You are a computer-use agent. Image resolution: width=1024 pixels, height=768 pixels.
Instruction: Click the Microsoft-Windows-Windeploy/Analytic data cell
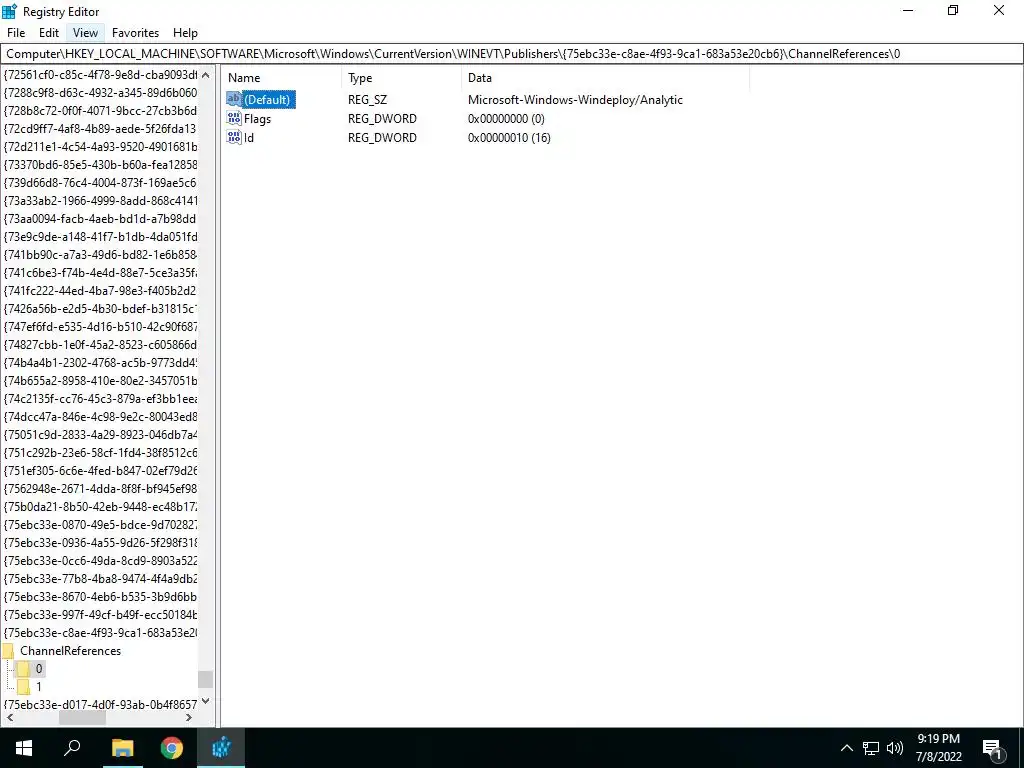point(575,100)
